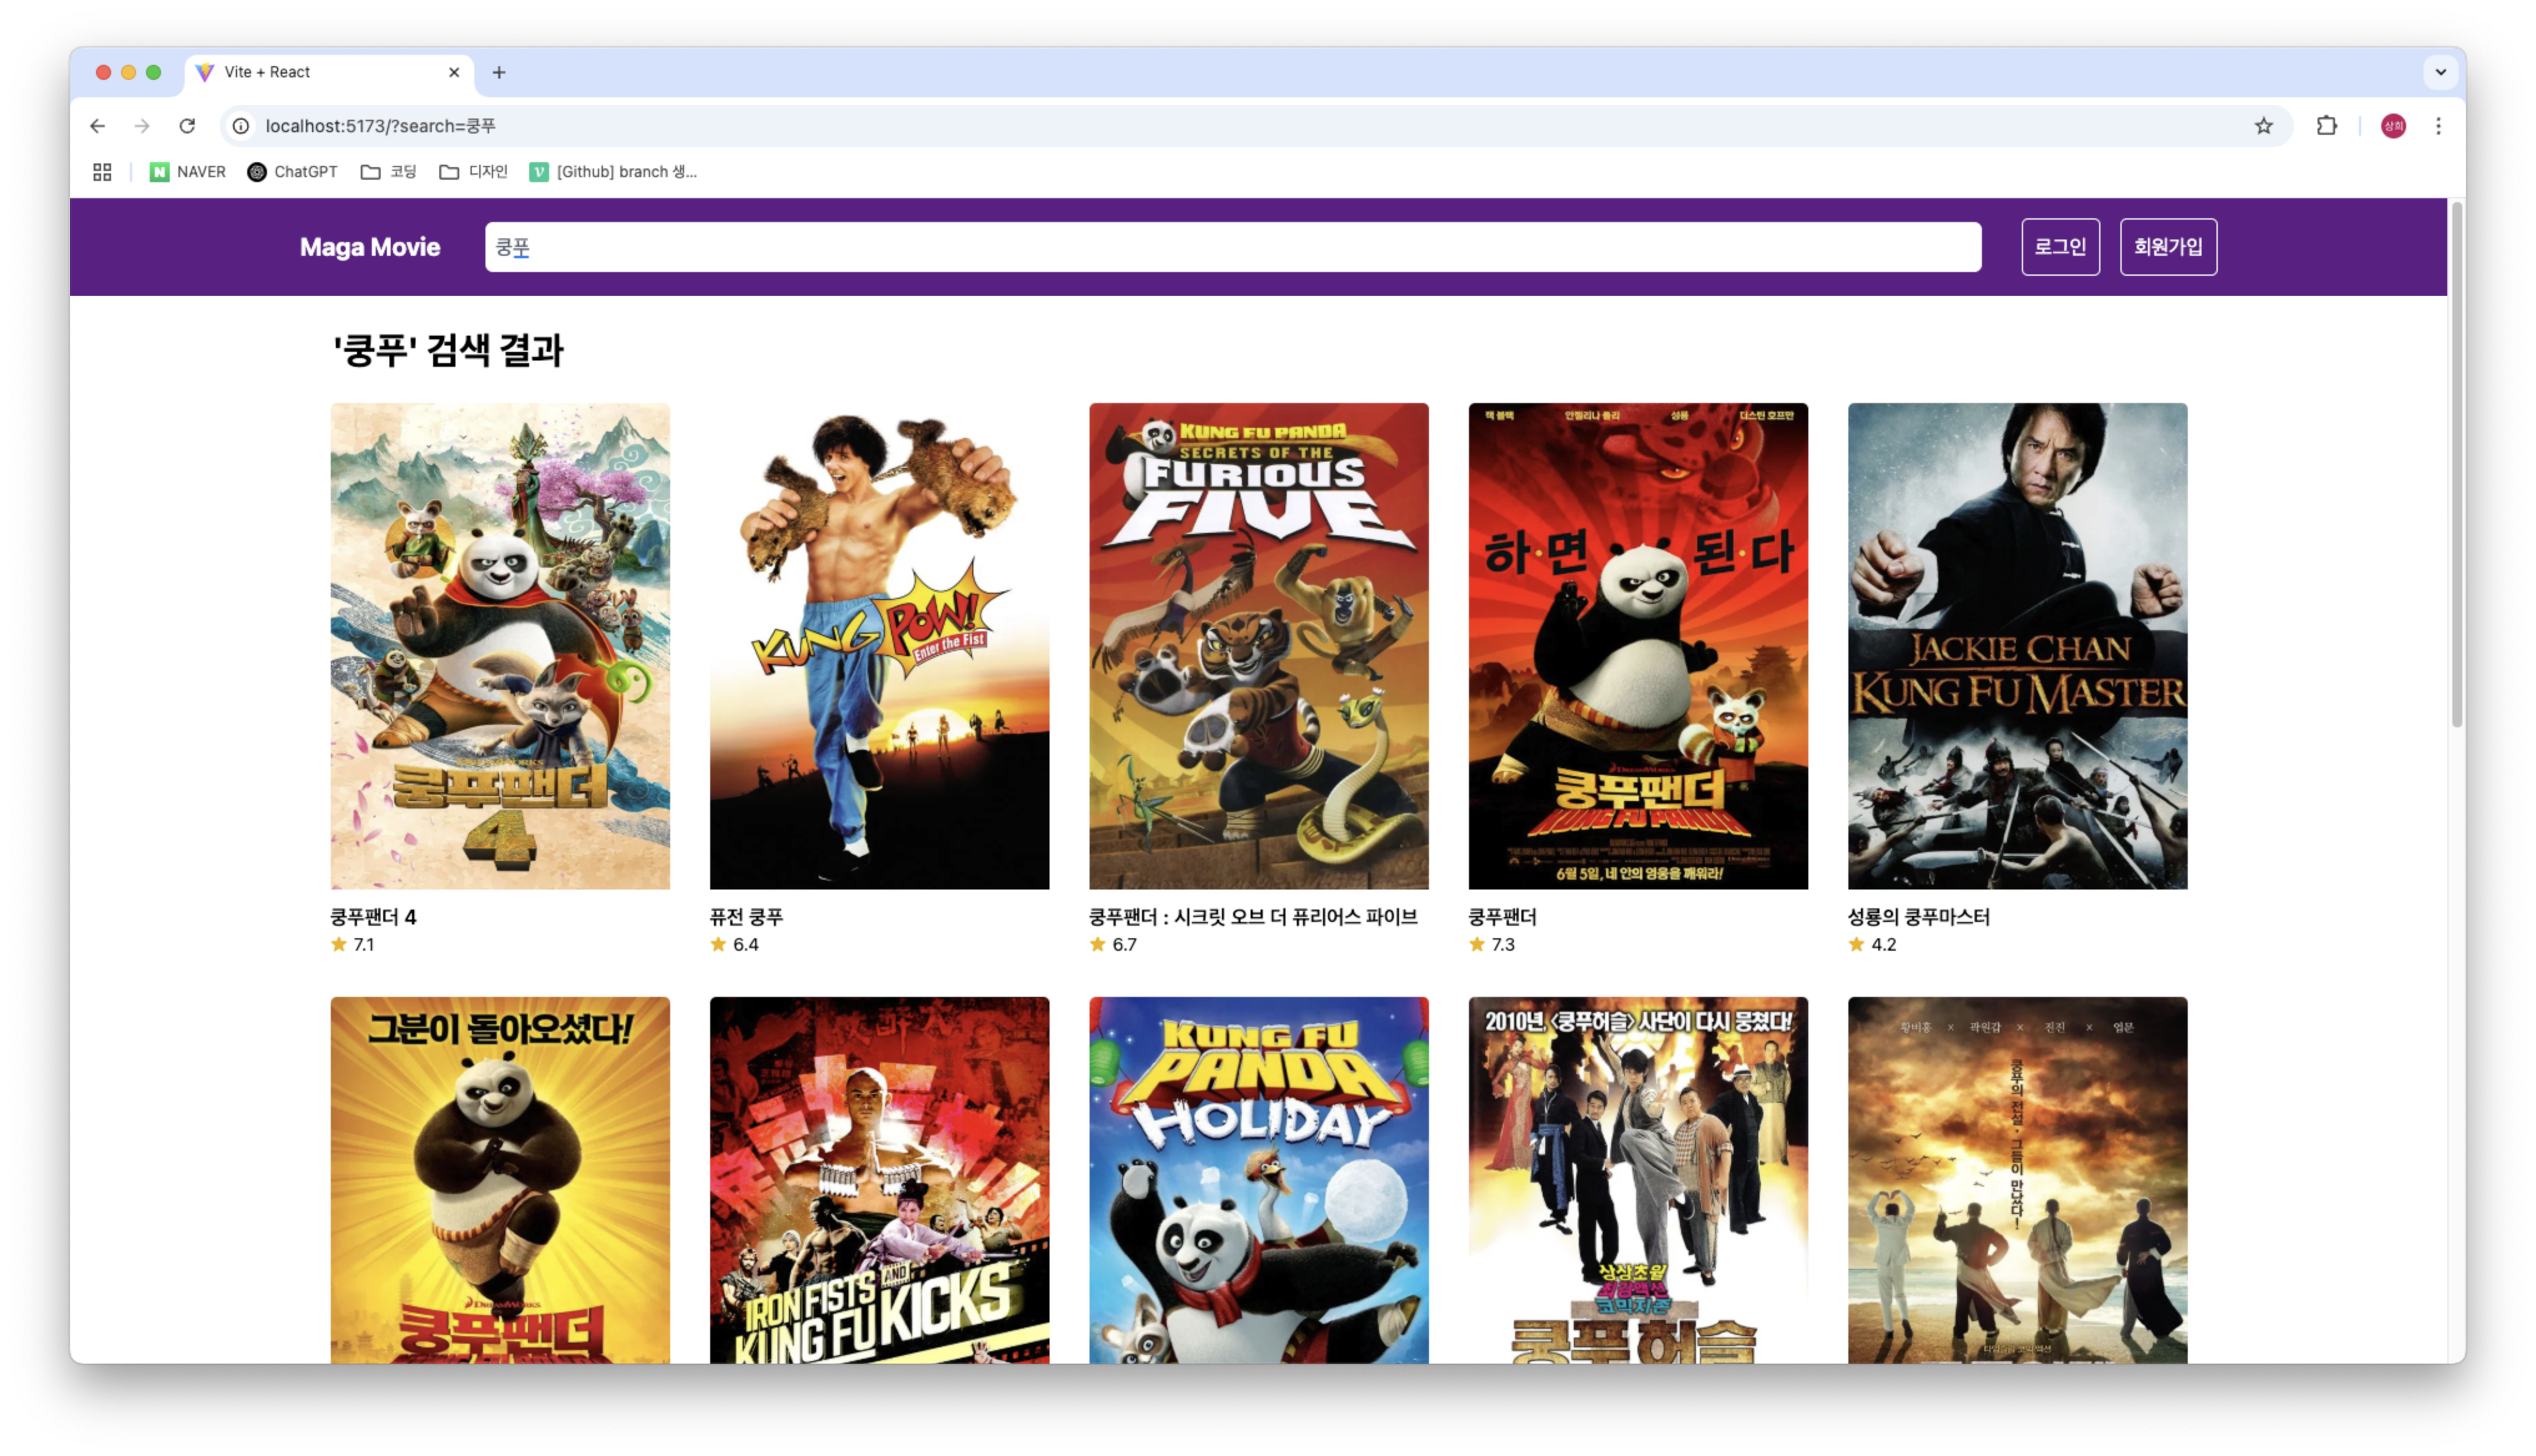The width and height of the screenshot is (2536, 1456).
Task: Click the 로그인 button
Action: 2060,247
